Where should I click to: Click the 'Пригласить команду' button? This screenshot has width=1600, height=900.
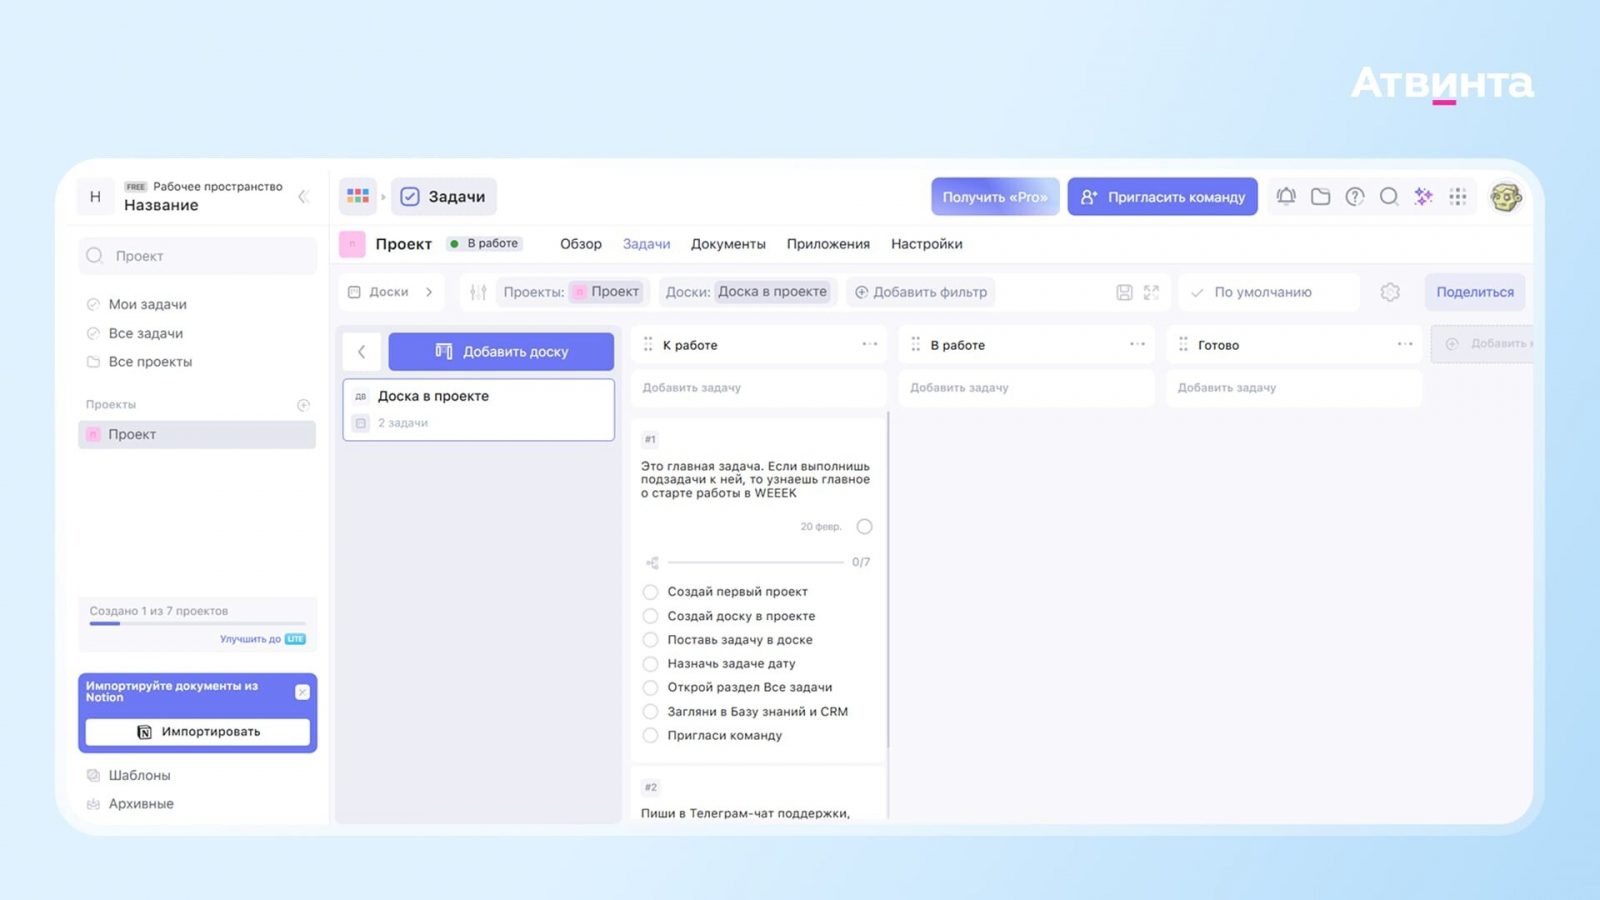(x=1162, y=197)
